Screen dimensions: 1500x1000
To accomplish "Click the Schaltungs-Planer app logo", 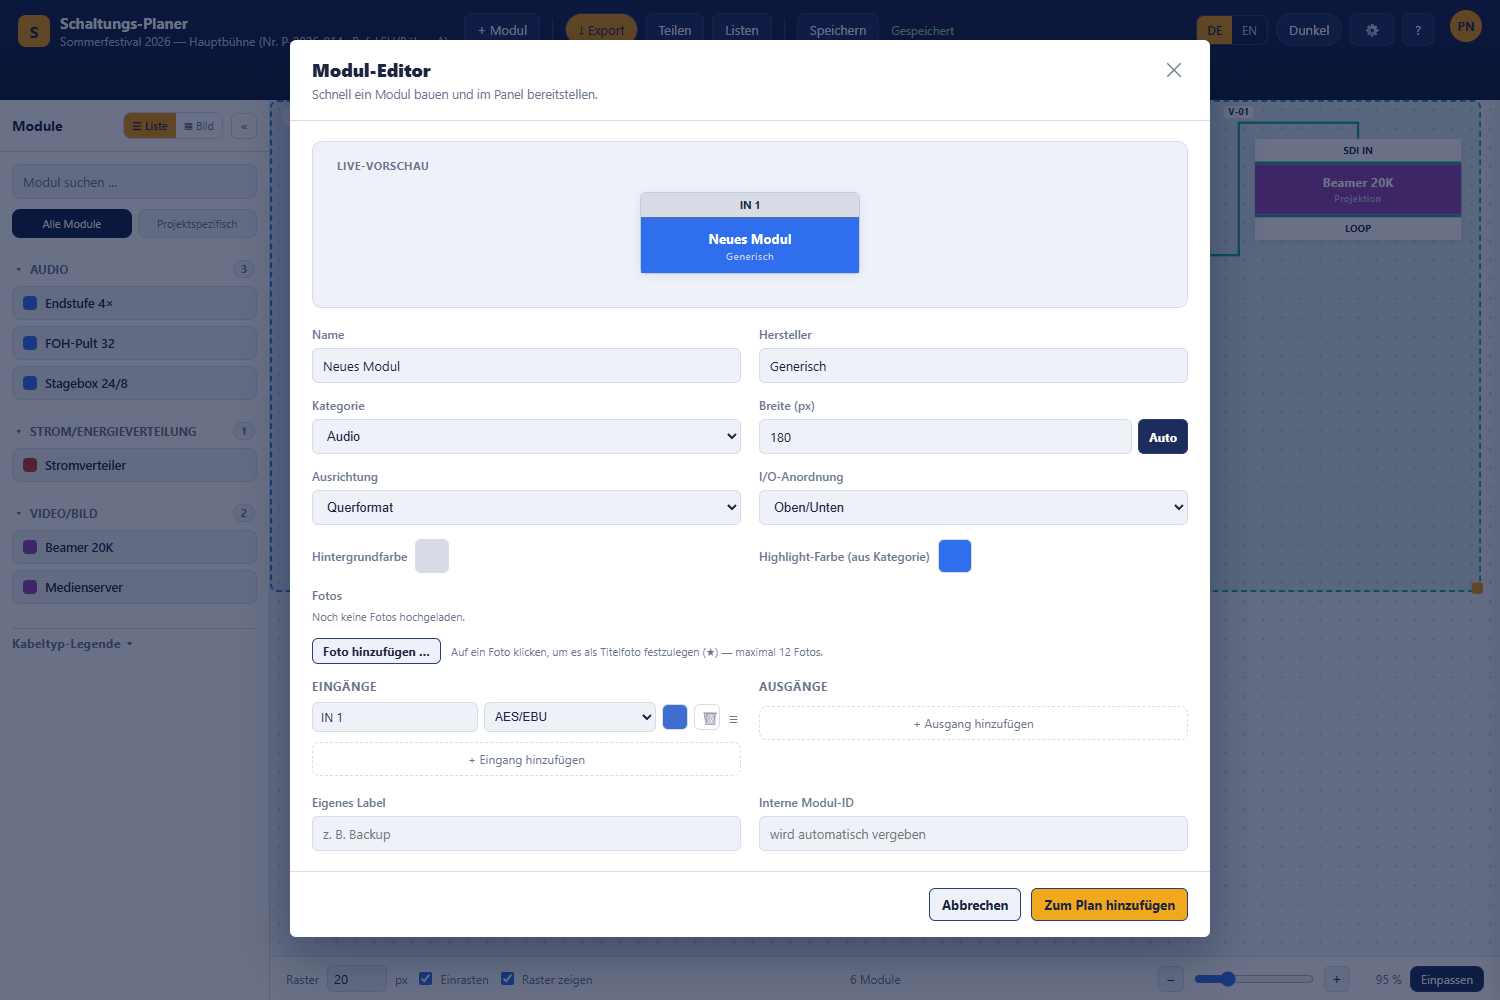I will click(x=34, y=32).
